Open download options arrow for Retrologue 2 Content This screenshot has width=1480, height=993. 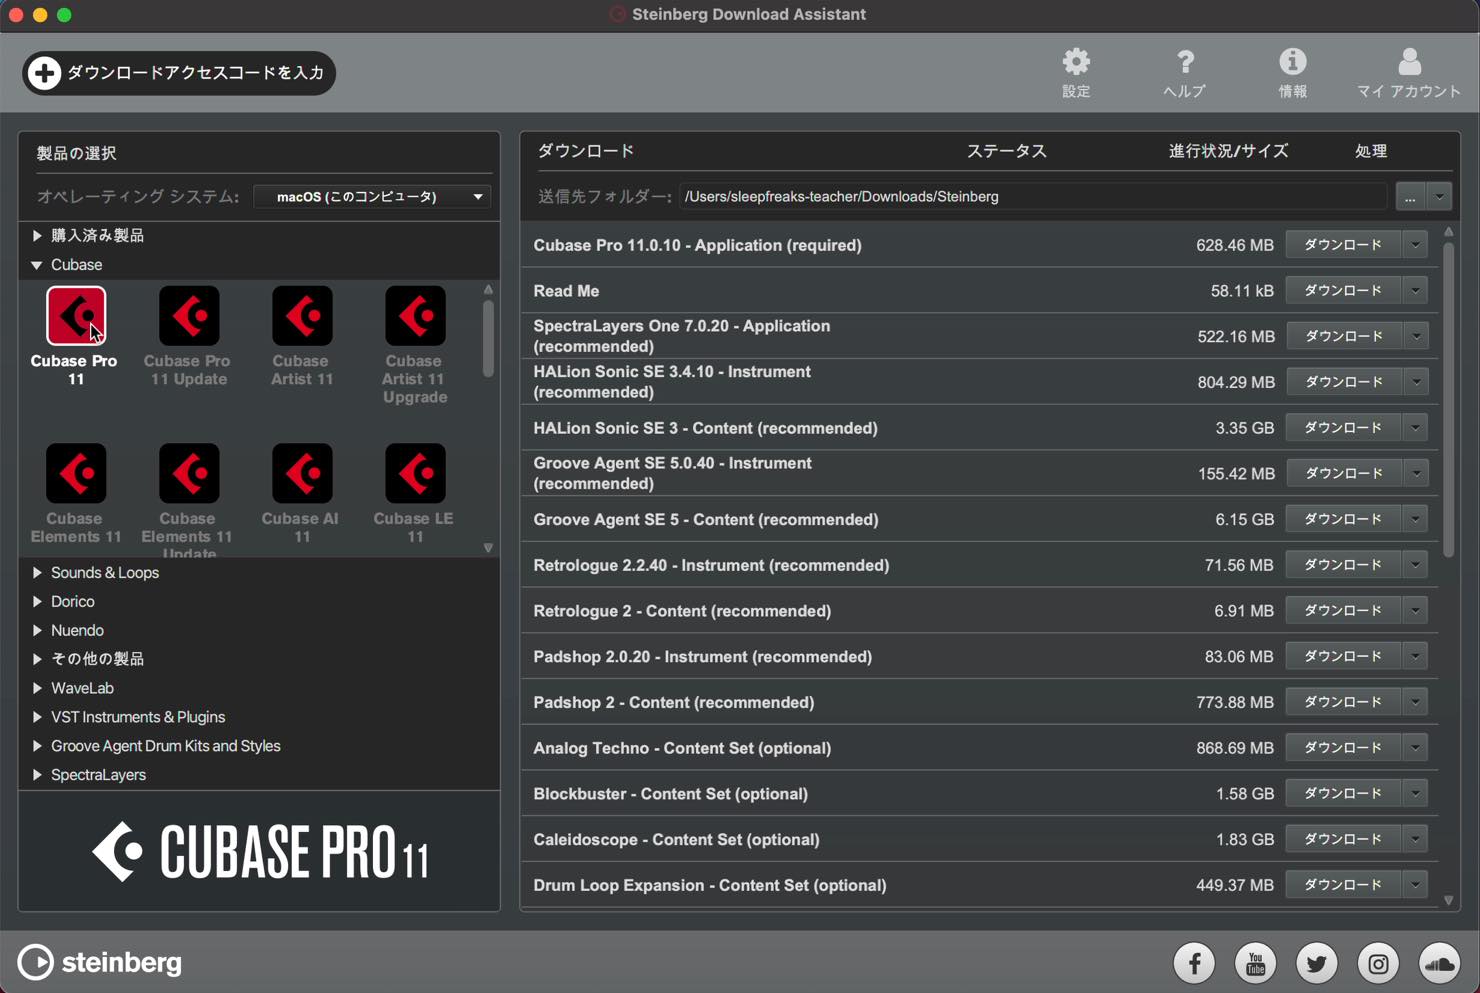1415,611
